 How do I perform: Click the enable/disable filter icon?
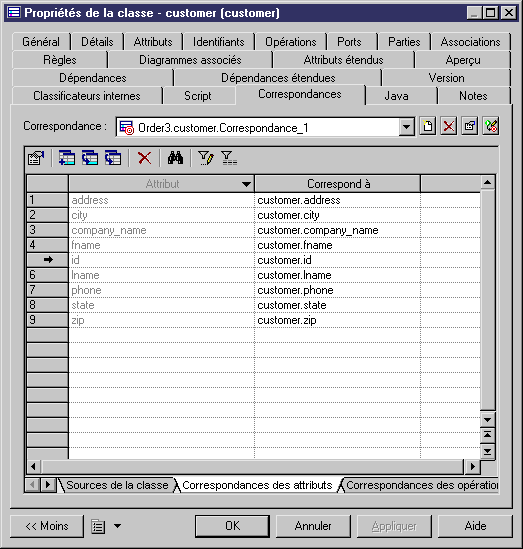pyautogui.click(x=229, y=158)
